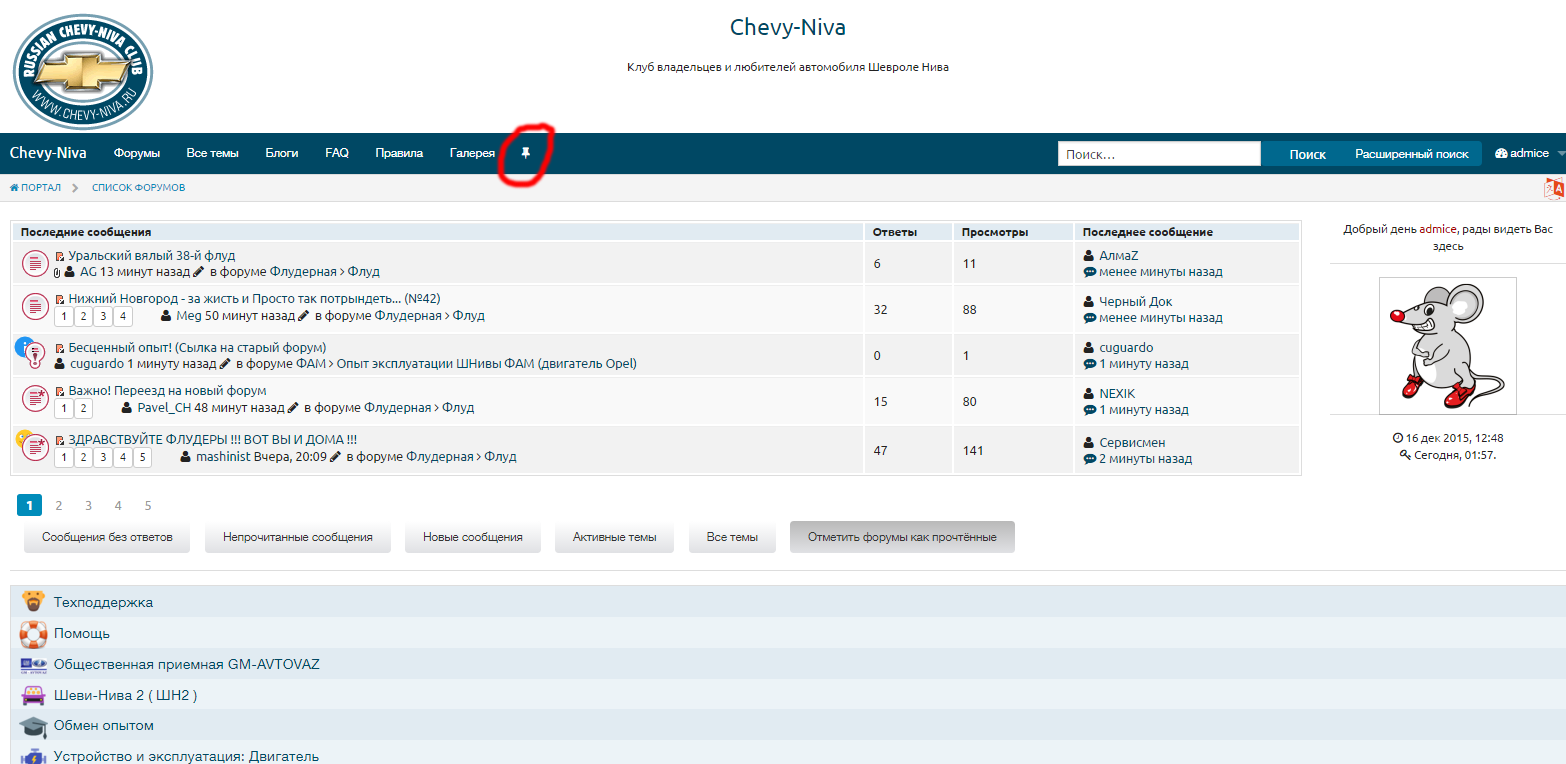Click the Непрочитанные сообщения button
This screenshot has height=764, width=1566.
(x=298, y=537)
